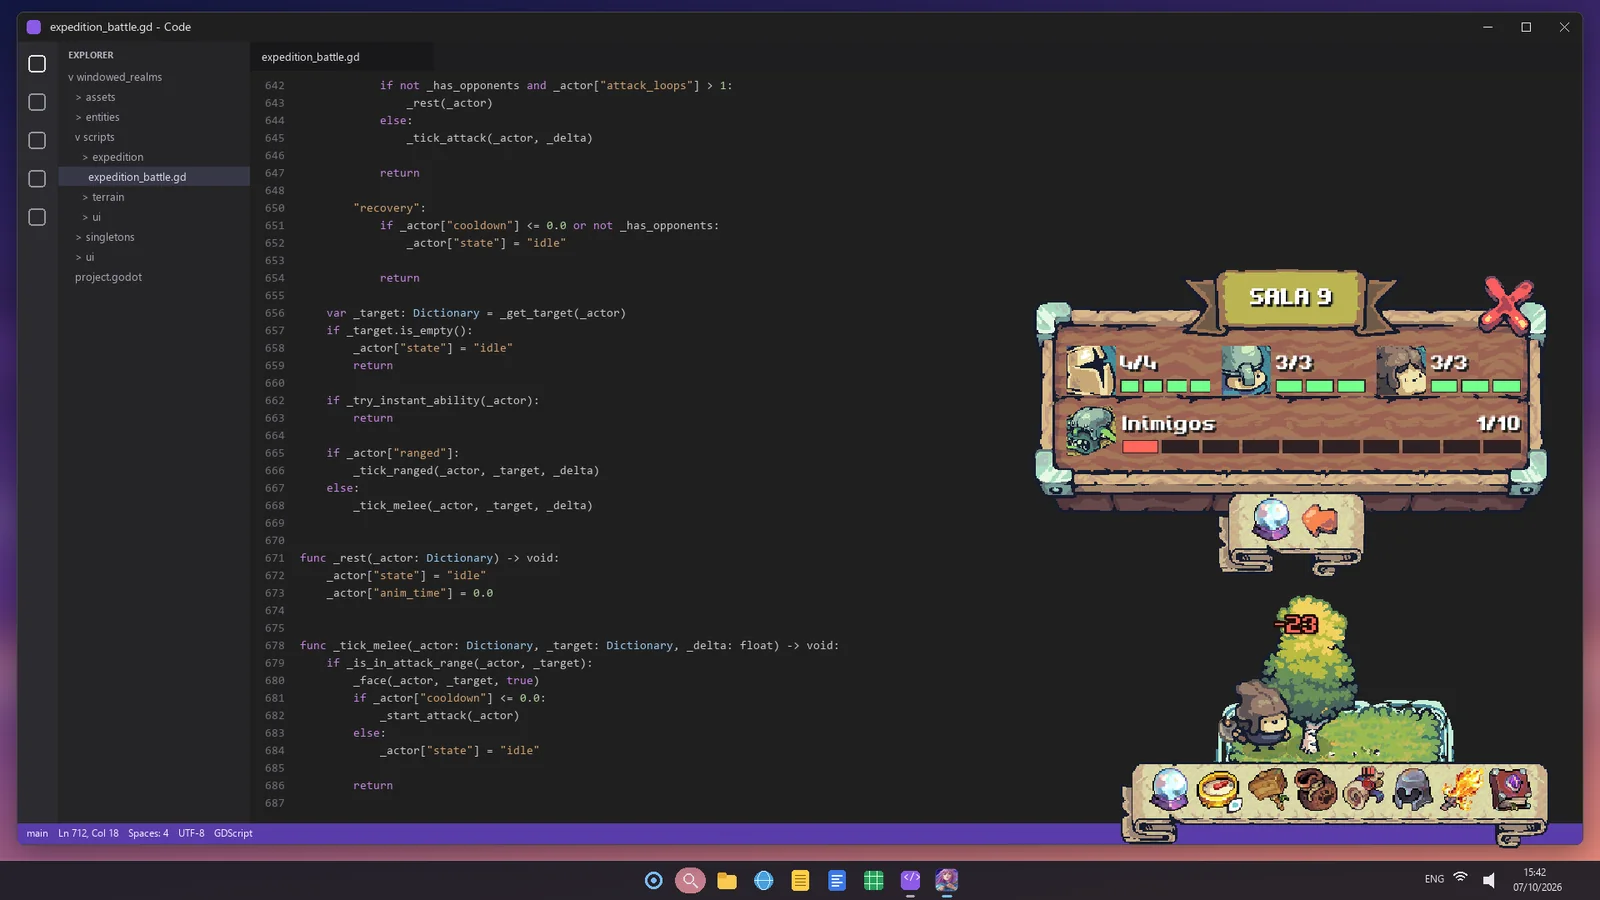The height and width of the screenshot is (900, 1600).
Task: Click the Inimigos red progress bar
Action: (1321, 447)
